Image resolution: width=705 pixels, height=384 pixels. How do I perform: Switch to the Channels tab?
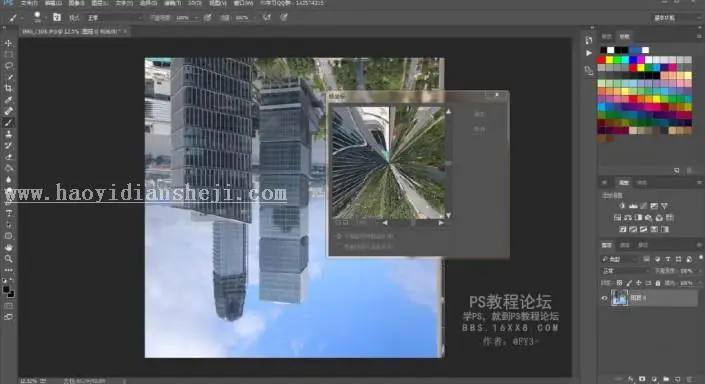tap(625, 245)
